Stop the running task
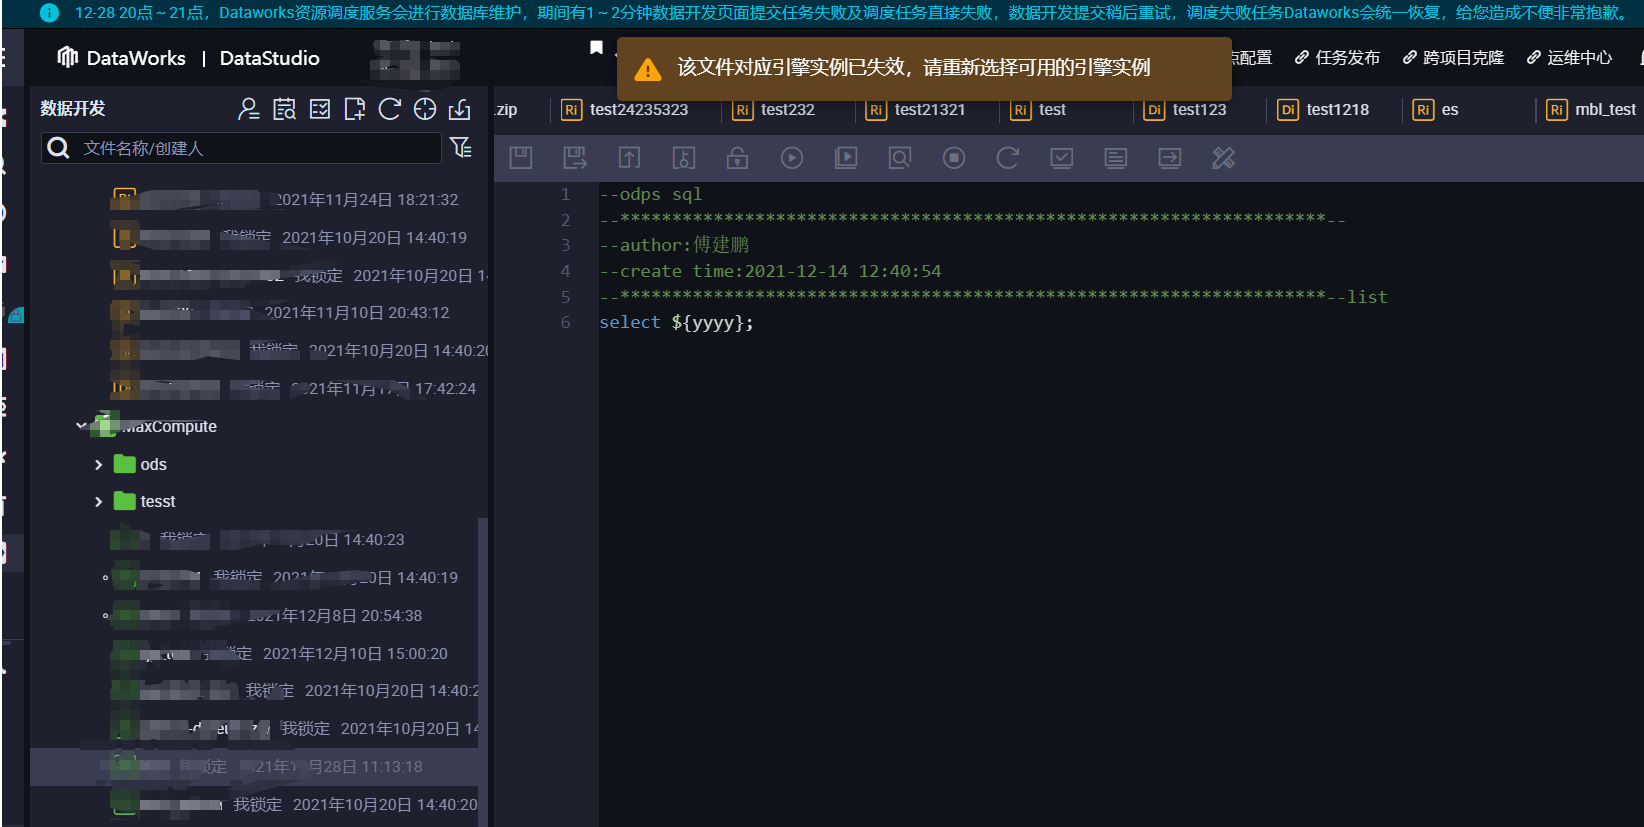Viewport: 1644px width, 827px height. (x=954, y=158)
